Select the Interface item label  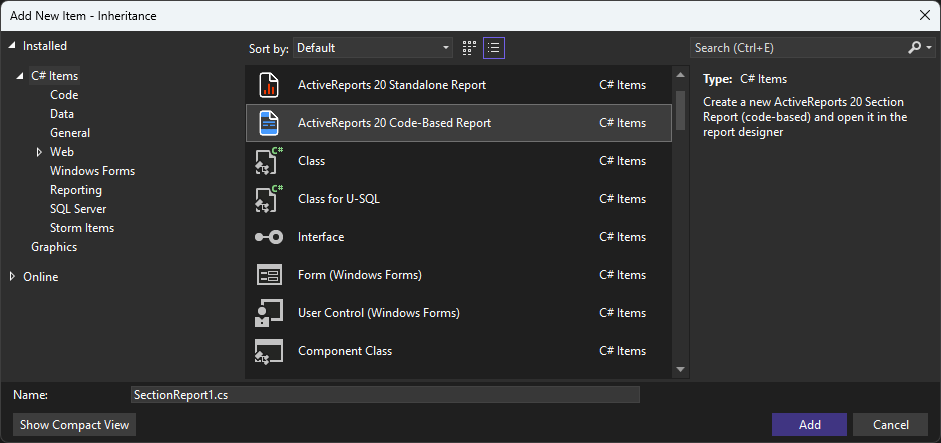[321, 237]
